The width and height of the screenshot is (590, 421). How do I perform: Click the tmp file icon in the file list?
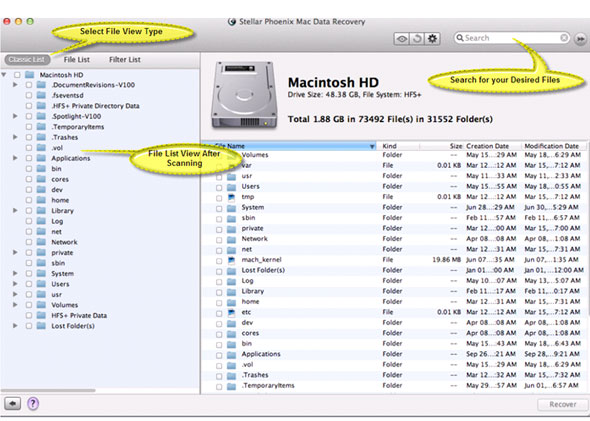pyautogui.click(x=231, y=197)
